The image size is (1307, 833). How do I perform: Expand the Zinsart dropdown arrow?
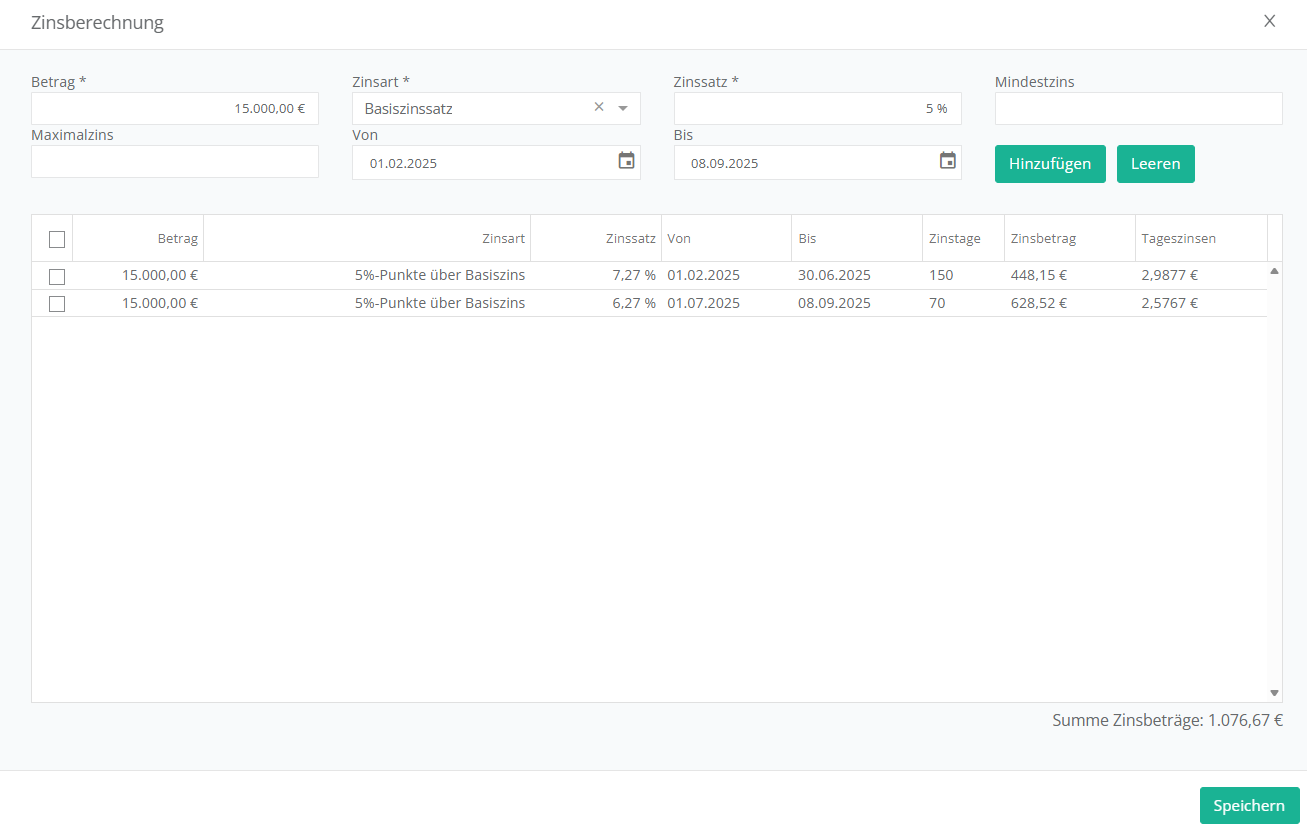[623, 108]
